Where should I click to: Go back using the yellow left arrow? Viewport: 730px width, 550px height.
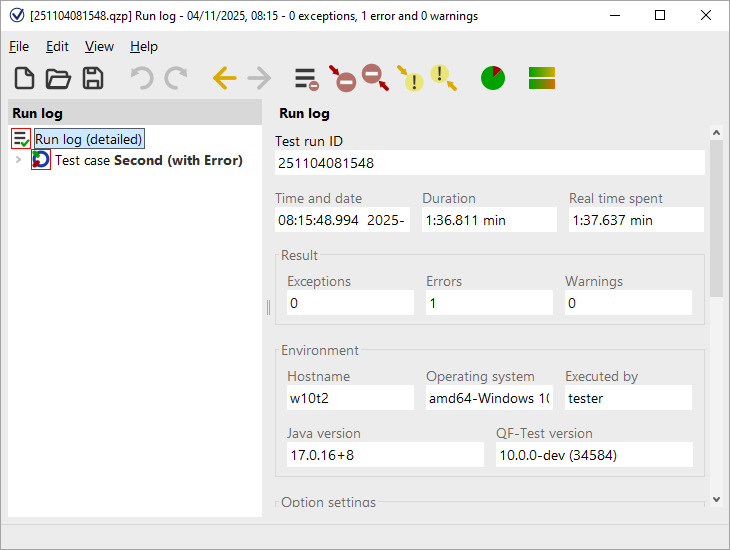[x=224, y=78]
